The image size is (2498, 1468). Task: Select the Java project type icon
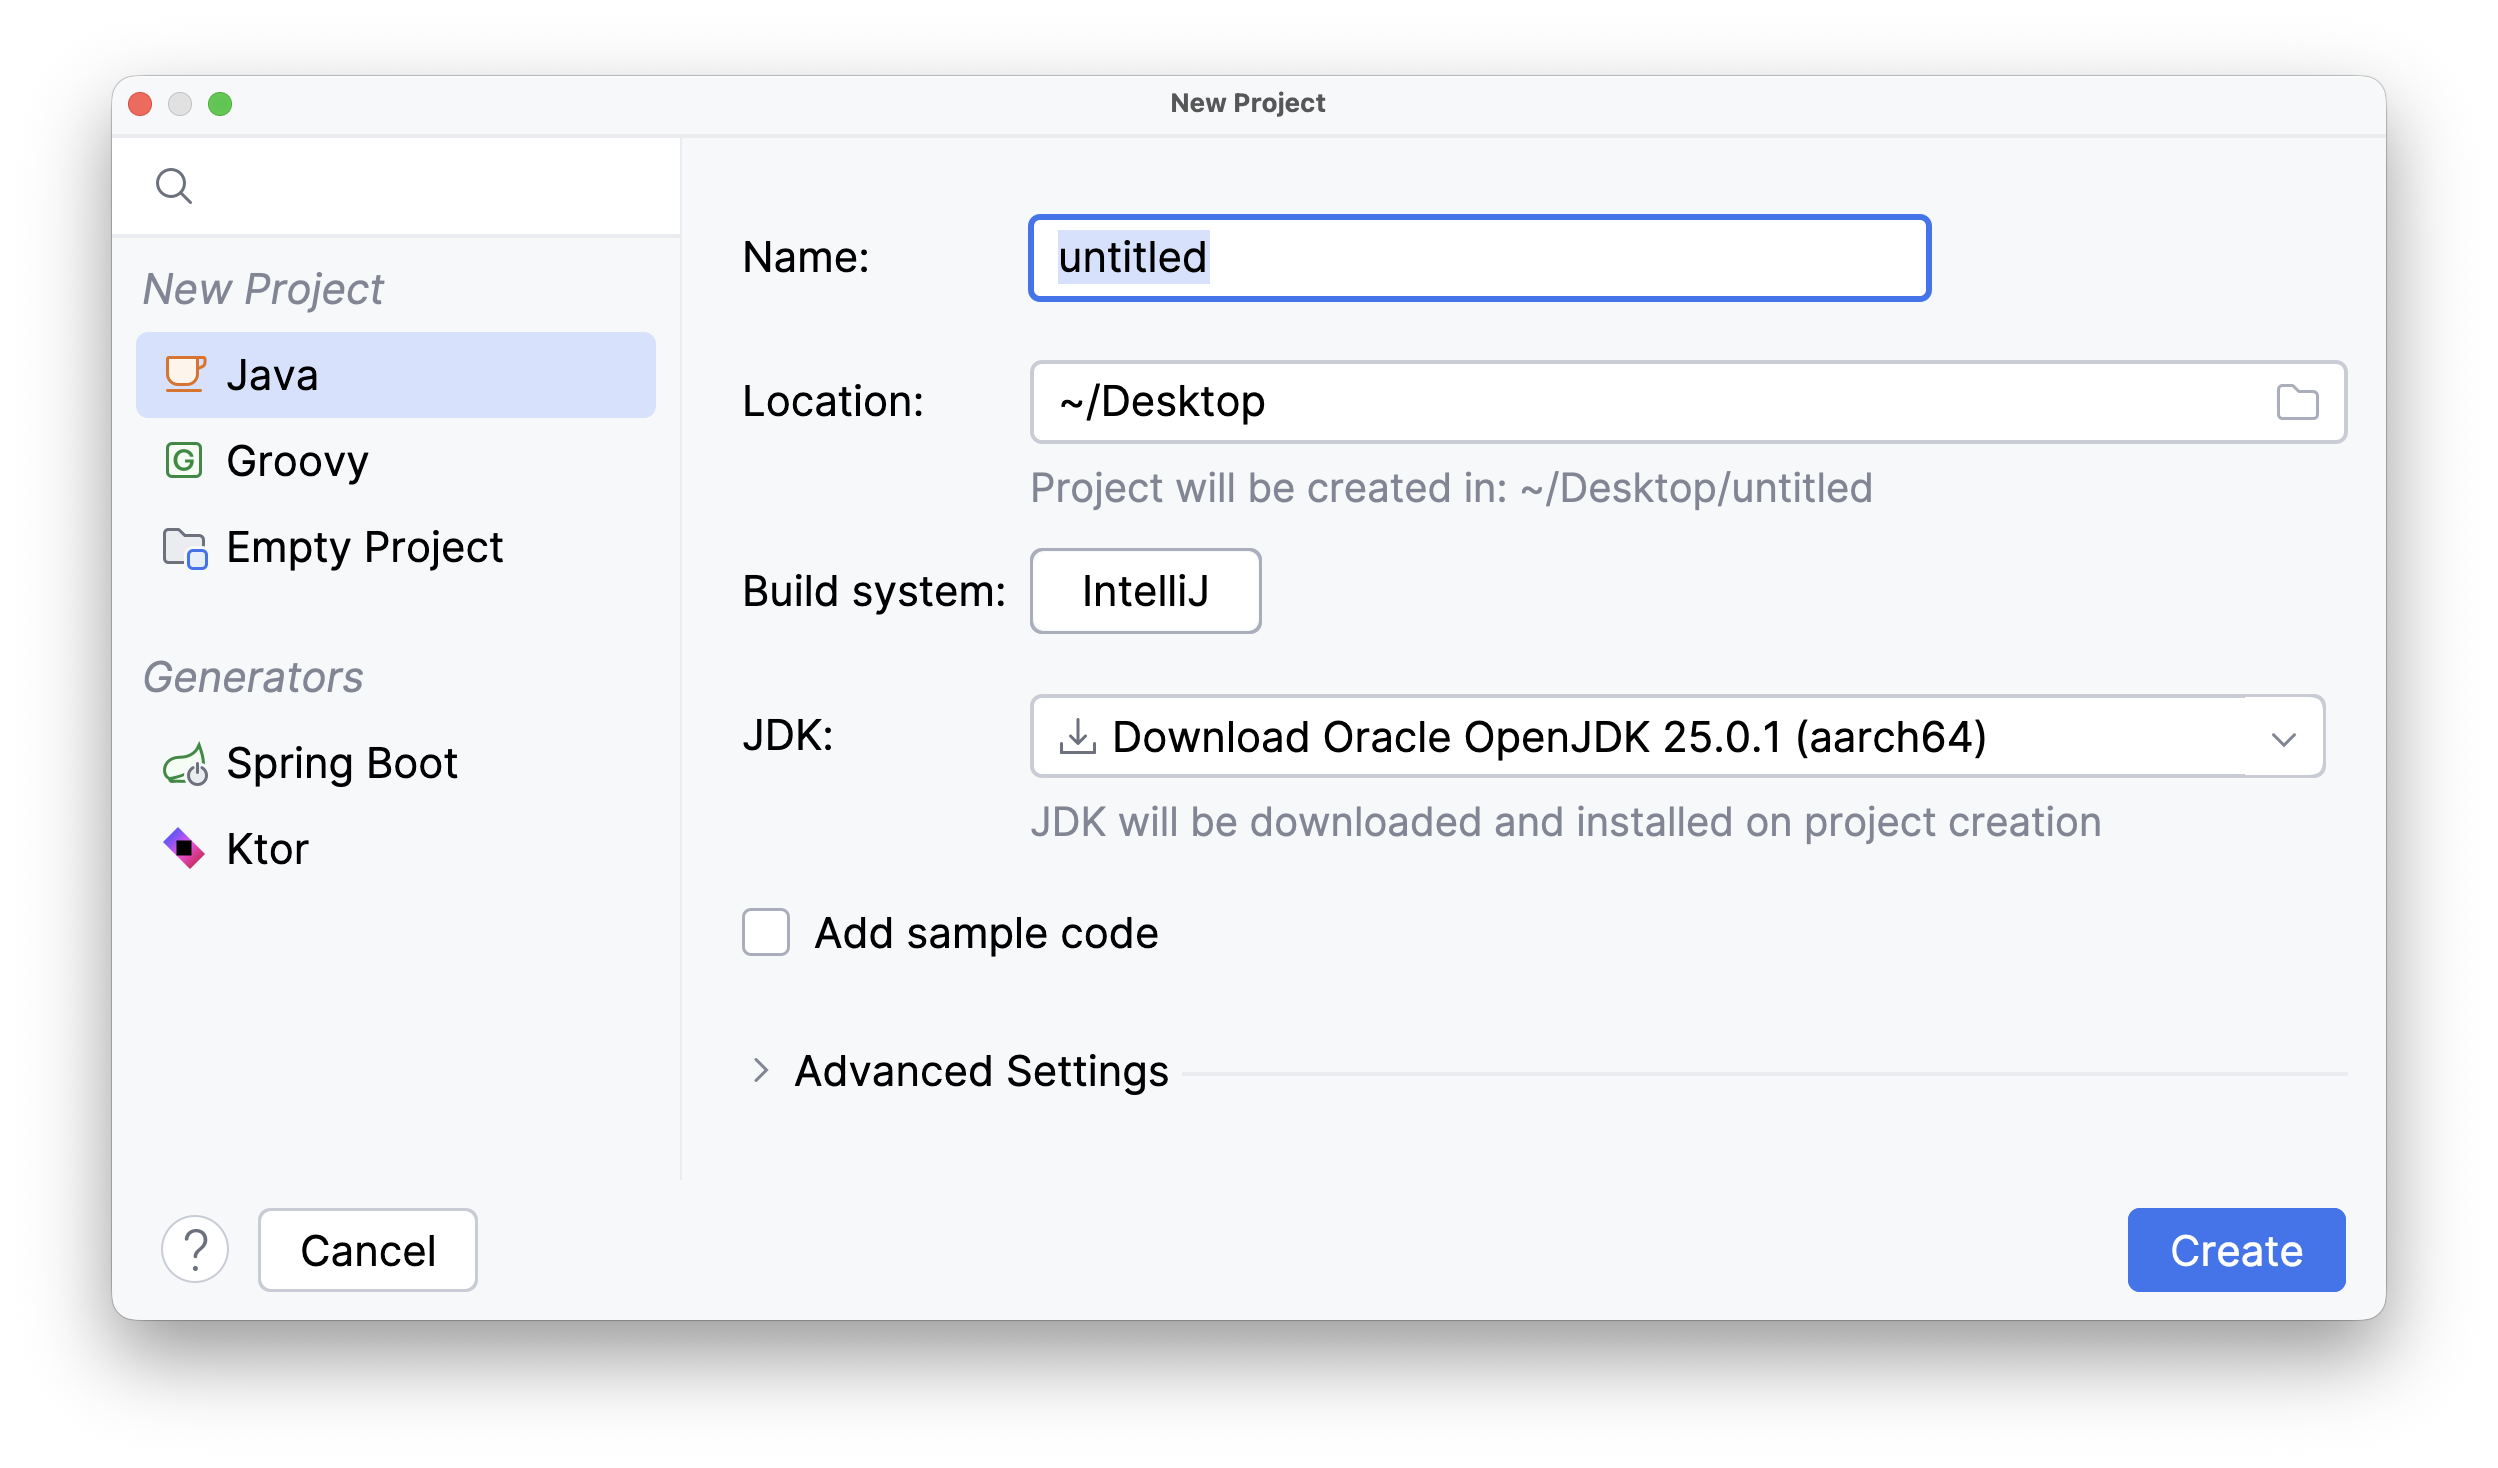click(x=185, y=374)
